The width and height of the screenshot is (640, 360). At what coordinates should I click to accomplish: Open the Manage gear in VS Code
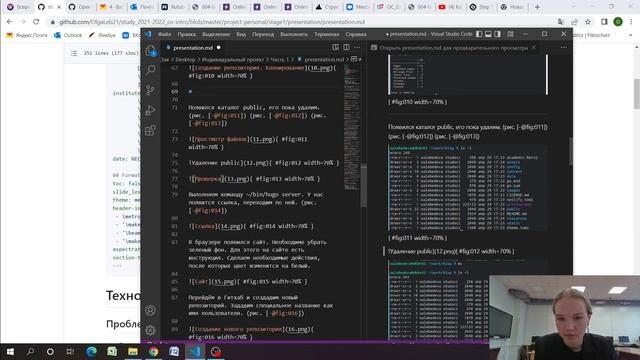[x=150, y=330]
